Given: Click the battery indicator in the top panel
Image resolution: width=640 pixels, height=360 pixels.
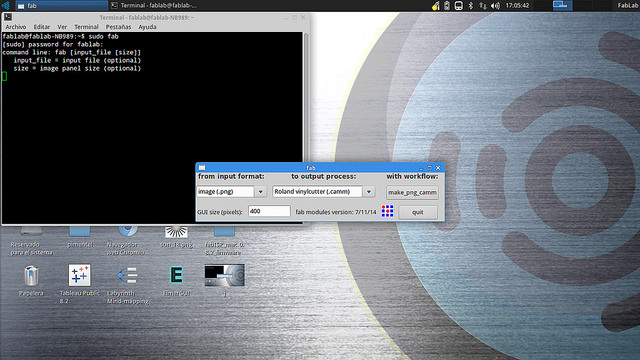Looking at the screenshot, I should click(447, 6).
